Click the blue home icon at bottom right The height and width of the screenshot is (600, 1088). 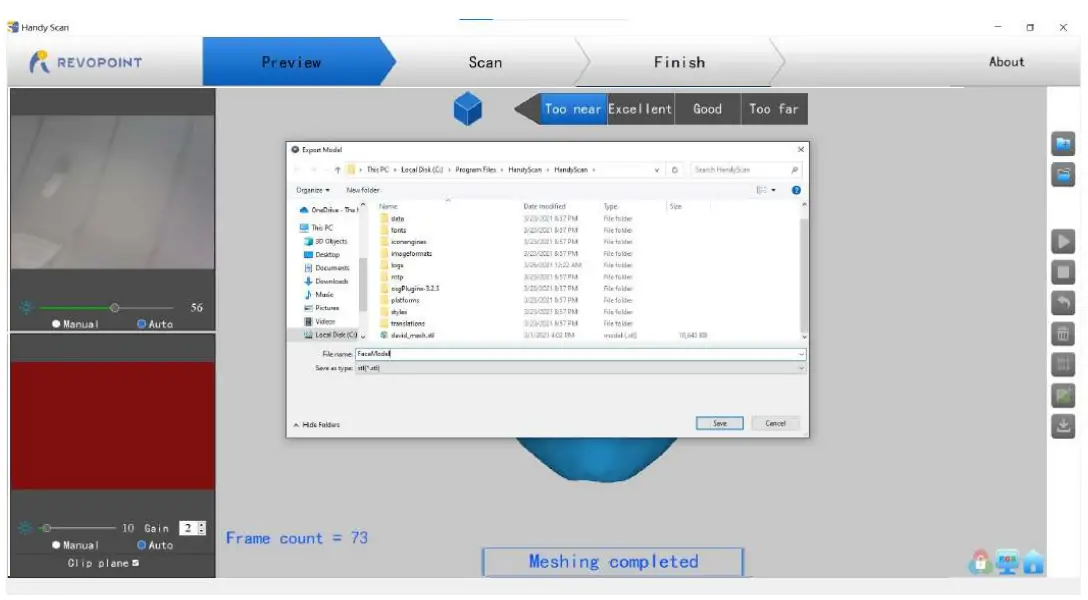pos(1033,562)
